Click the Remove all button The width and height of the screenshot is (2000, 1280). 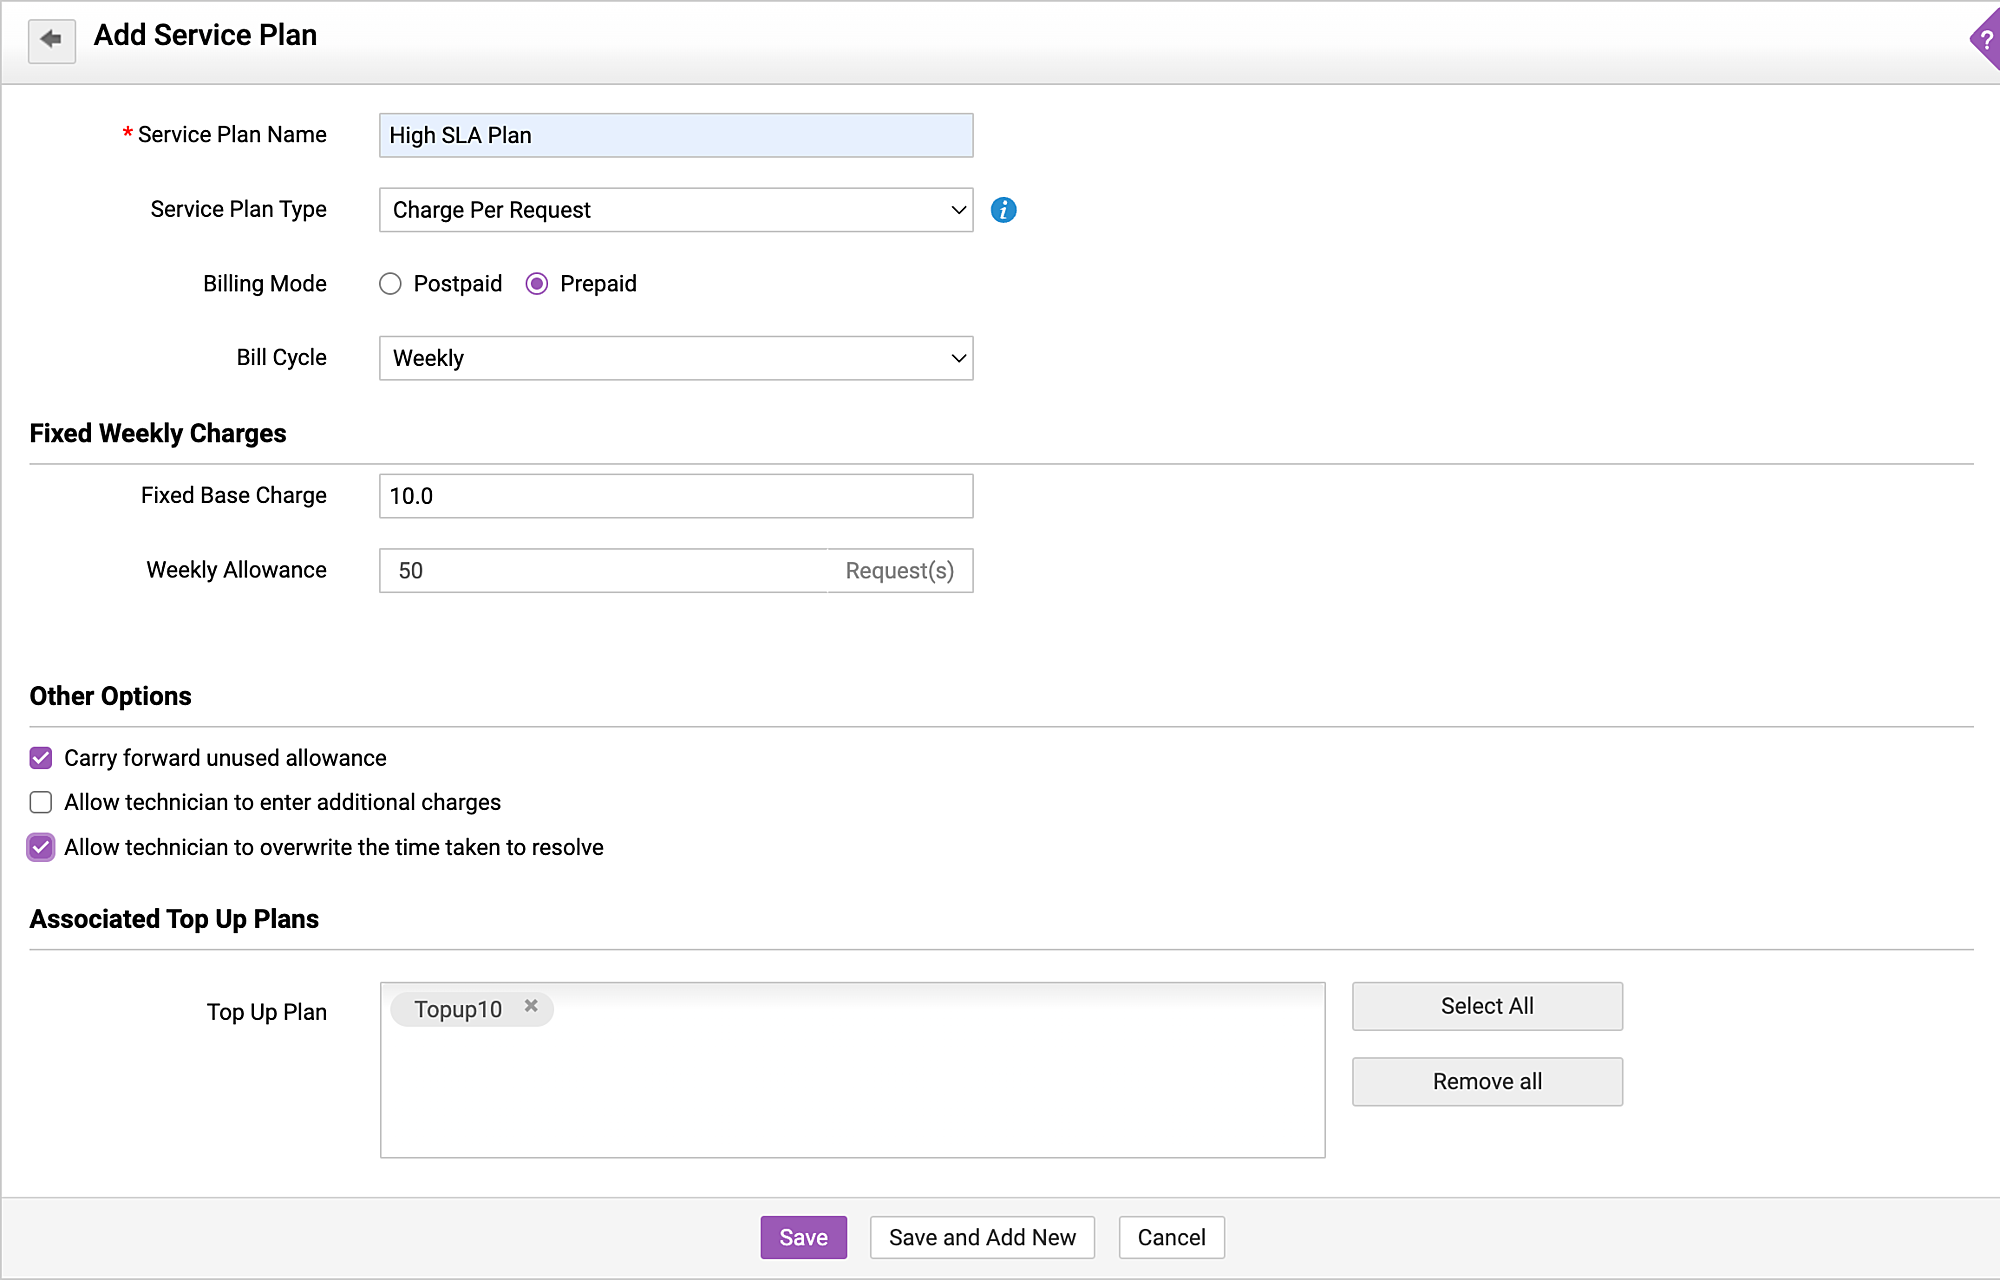[1487, 1081]
